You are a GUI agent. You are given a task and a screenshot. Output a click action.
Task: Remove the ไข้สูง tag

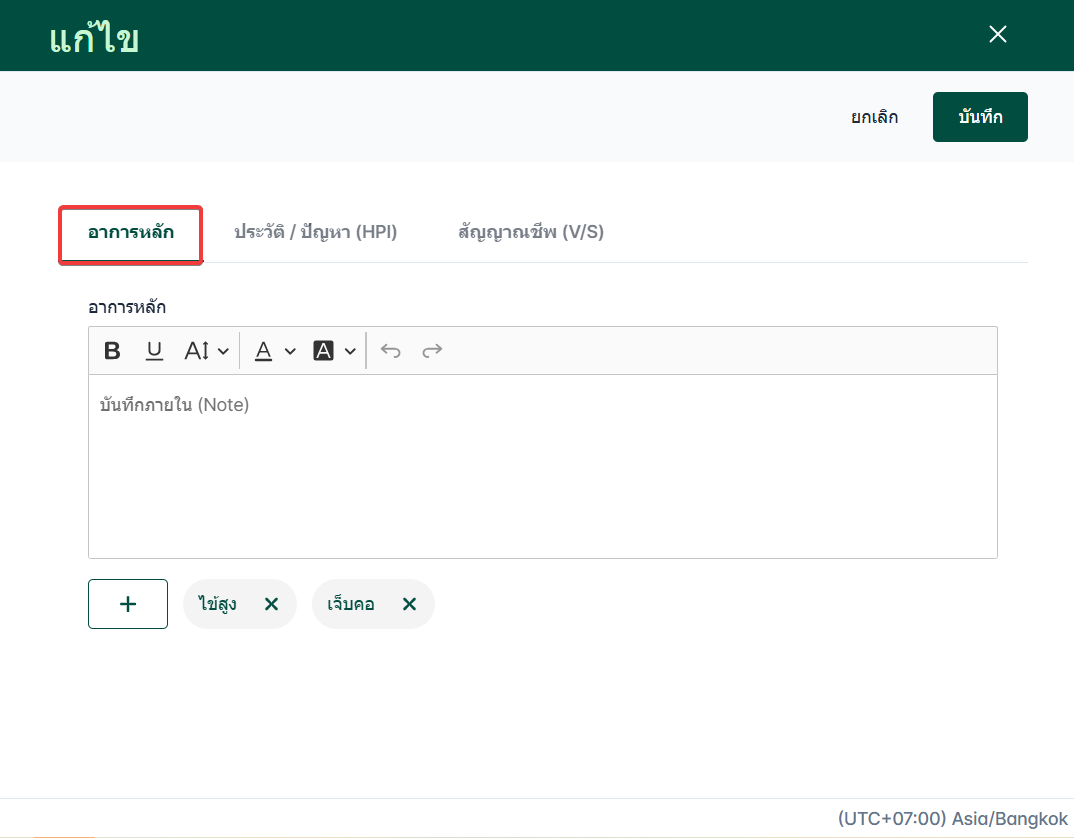(x=271, y=604)
